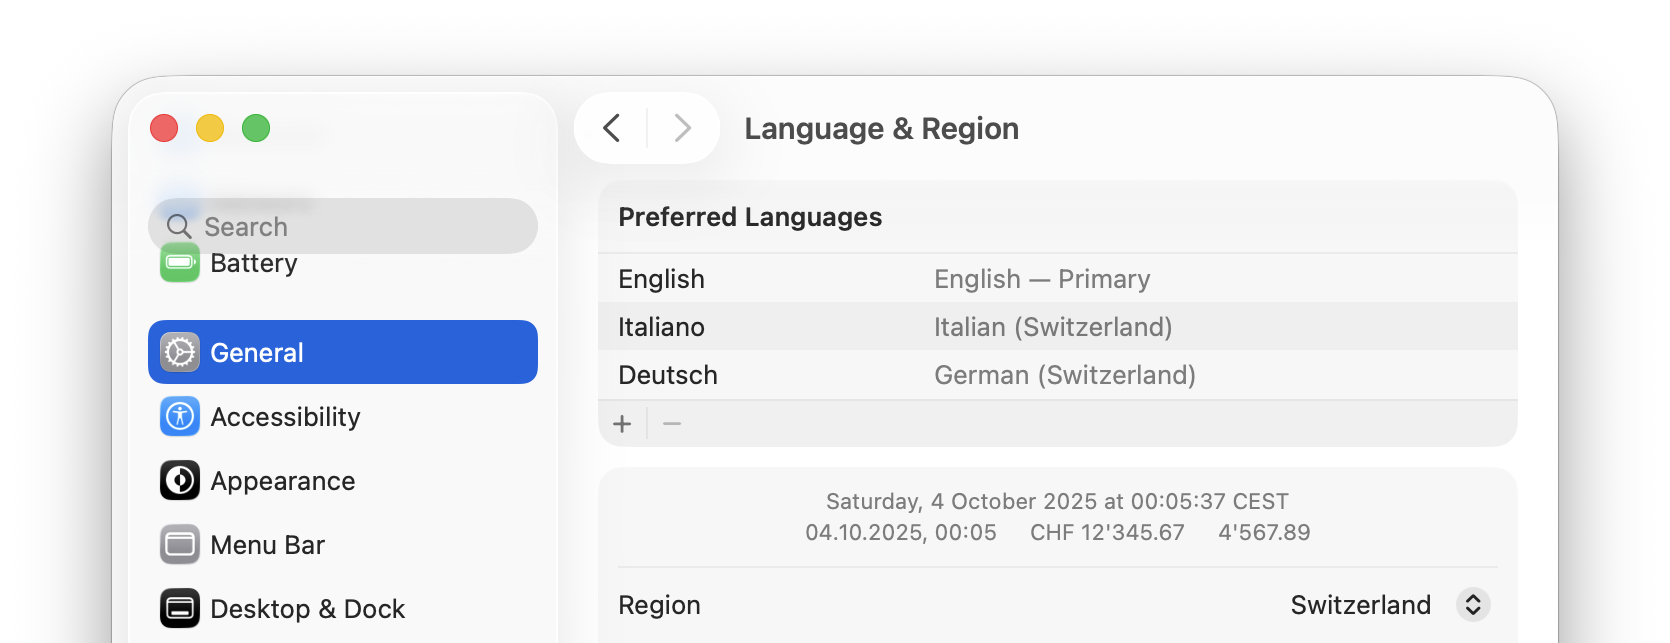Click the General gear icon in sidebar
Image resolution: width=1670 pixels, height=643 pixels.
point(180,352)
